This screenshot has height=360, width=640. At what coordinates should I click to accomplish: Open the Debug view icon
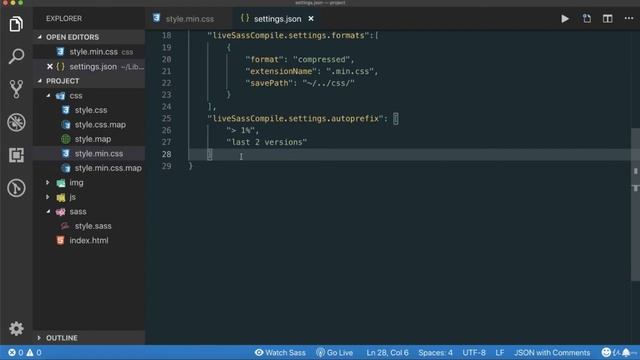[x=16, y=122]
